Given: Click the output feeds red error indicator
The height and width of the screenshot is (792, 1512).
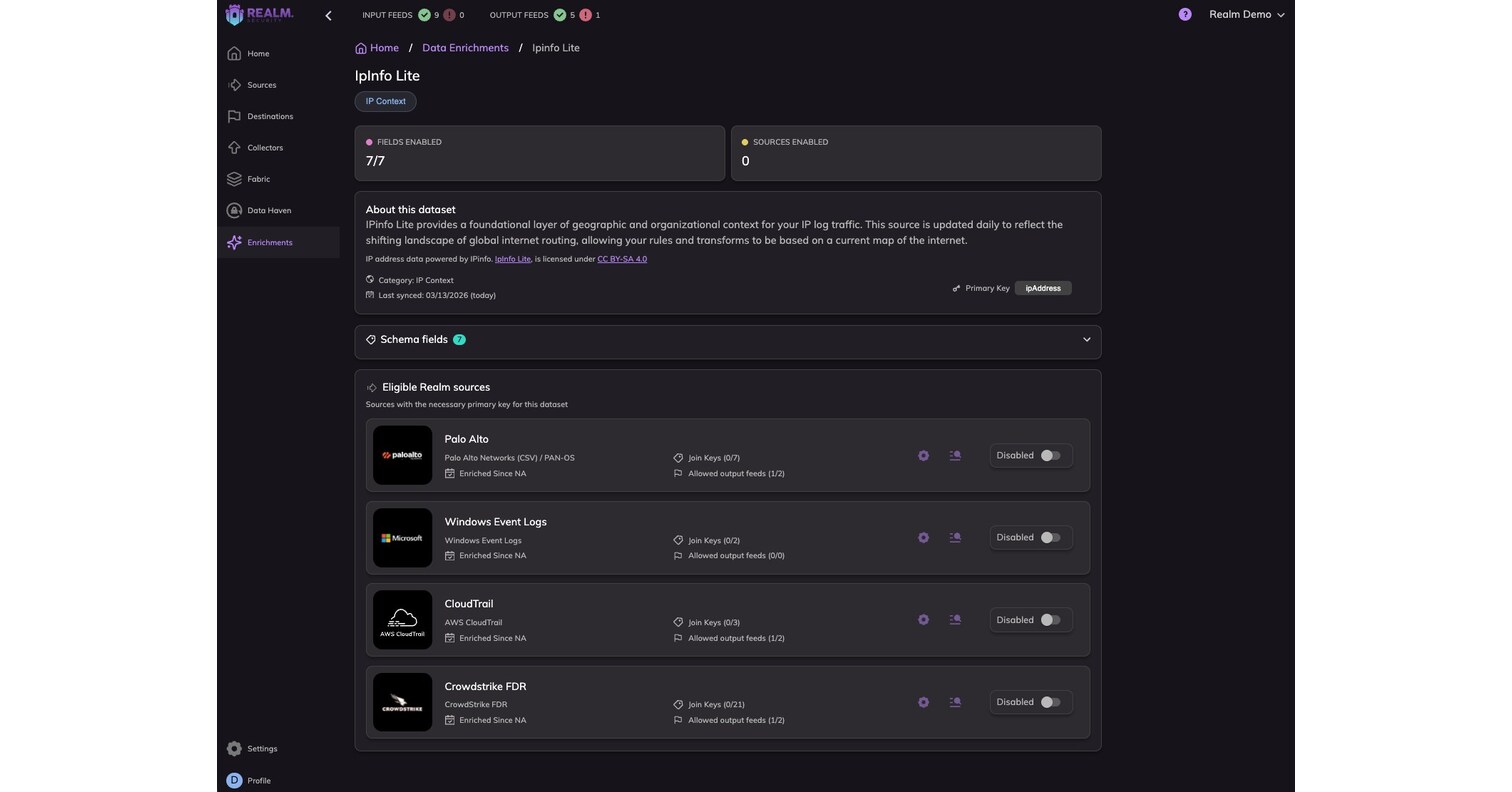Looking at the screenshot, I should click(585, 15).
